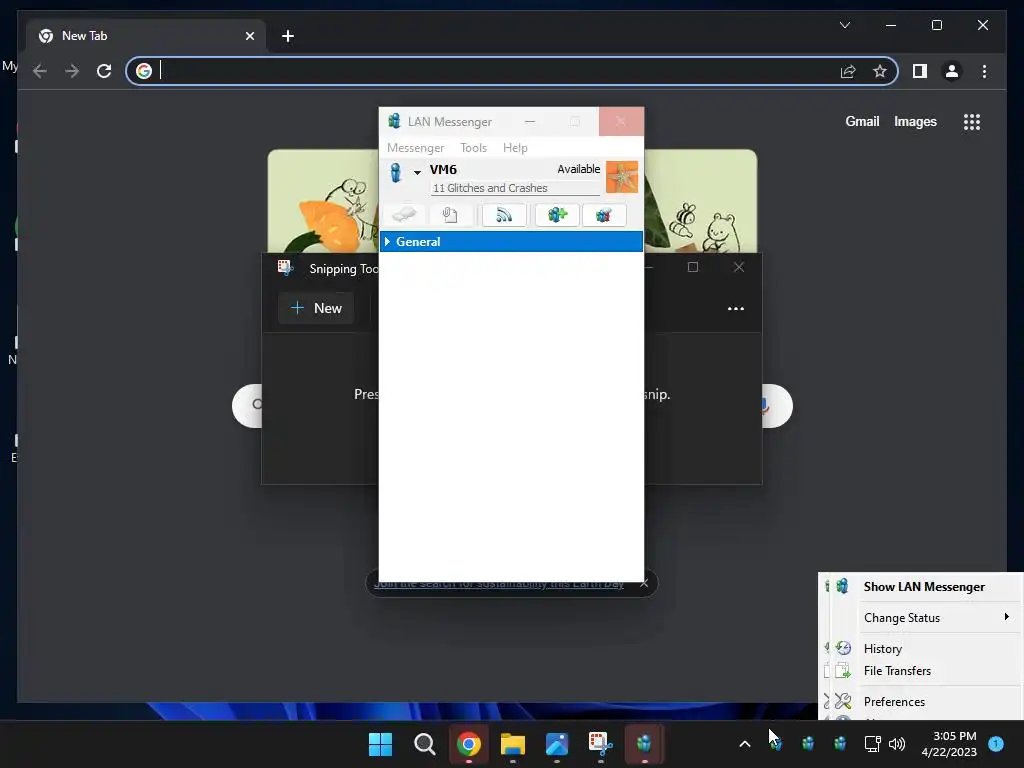Open New Chat Room with the green-plus people icon
Viewport: 1024px width, 768px height.
(557, 215)
